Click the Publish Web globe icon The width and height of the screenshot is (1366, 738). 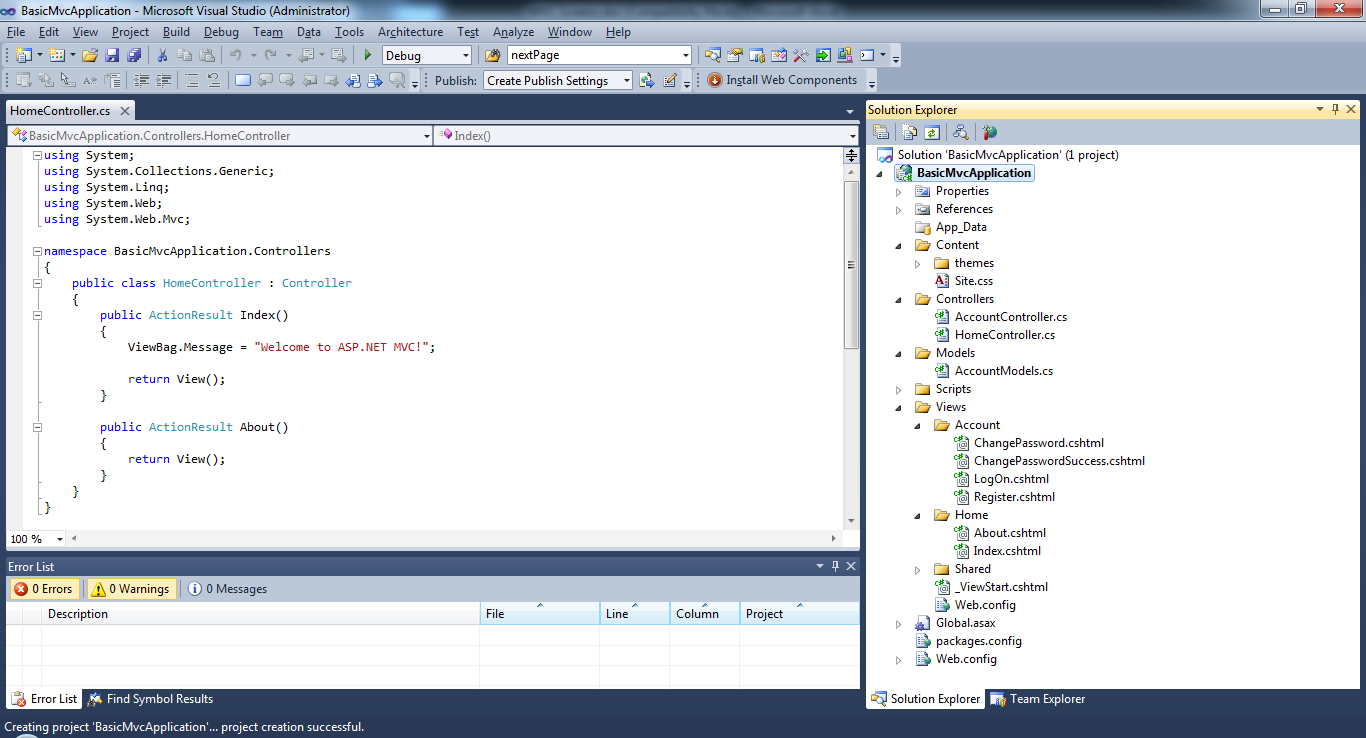(647, 80)
